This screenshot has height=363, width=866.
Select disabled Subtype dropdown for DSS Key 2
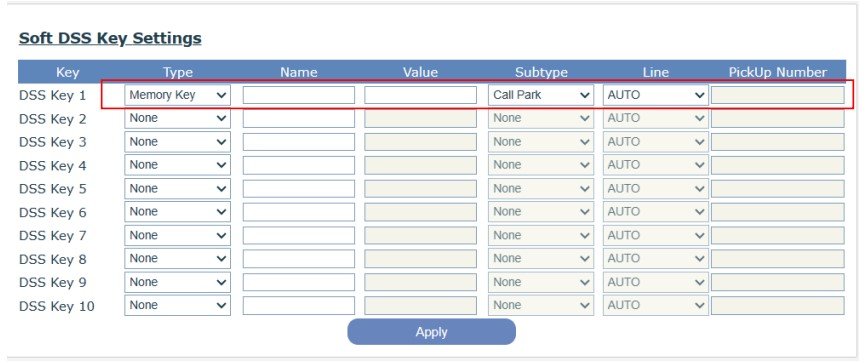[x=541, y=118]
